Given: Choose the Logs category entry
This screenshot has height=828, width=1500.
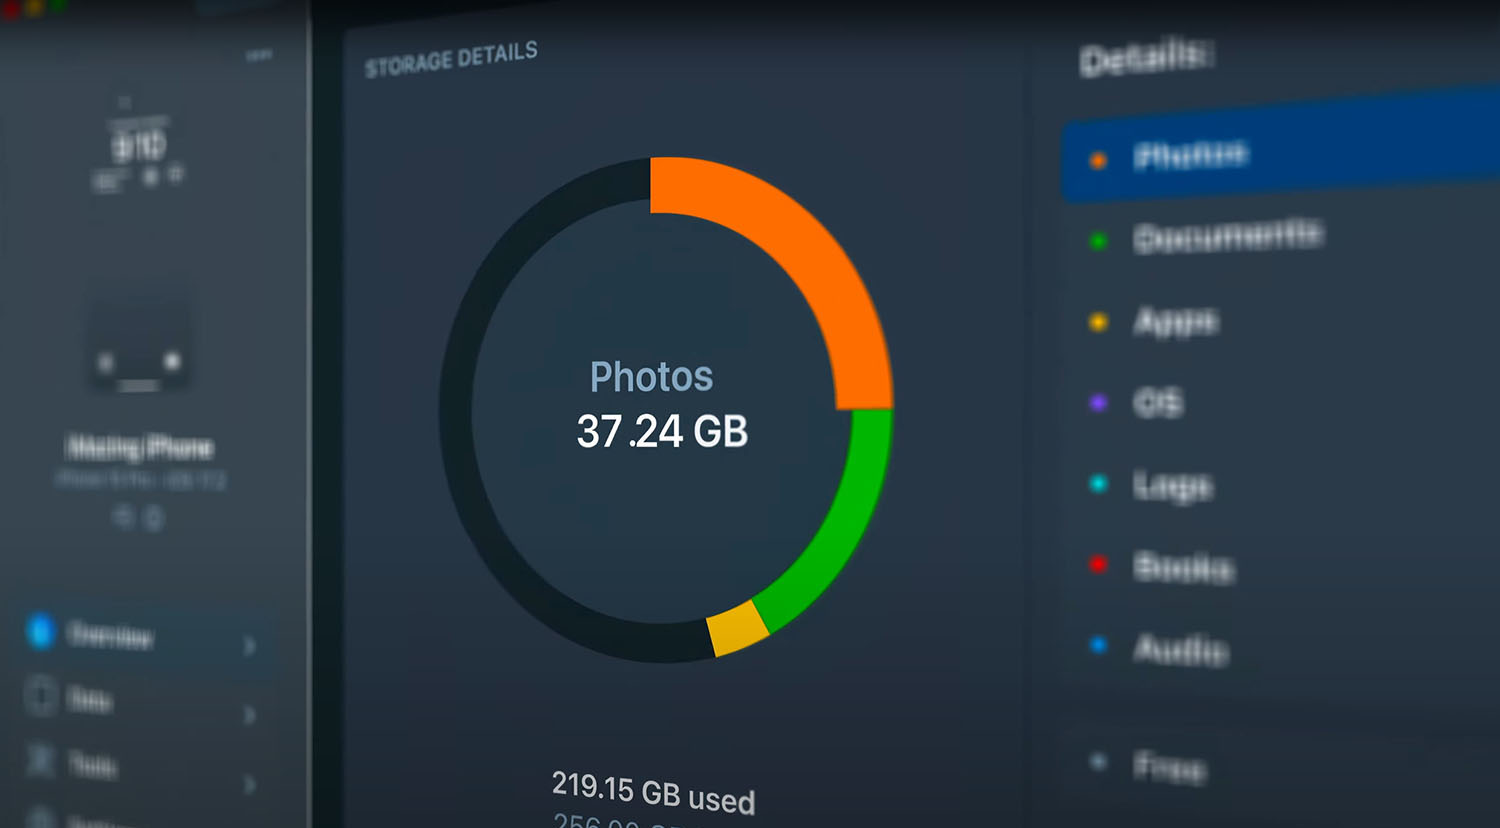Looking at the screenshot, I should click(x=1172, y=486).
